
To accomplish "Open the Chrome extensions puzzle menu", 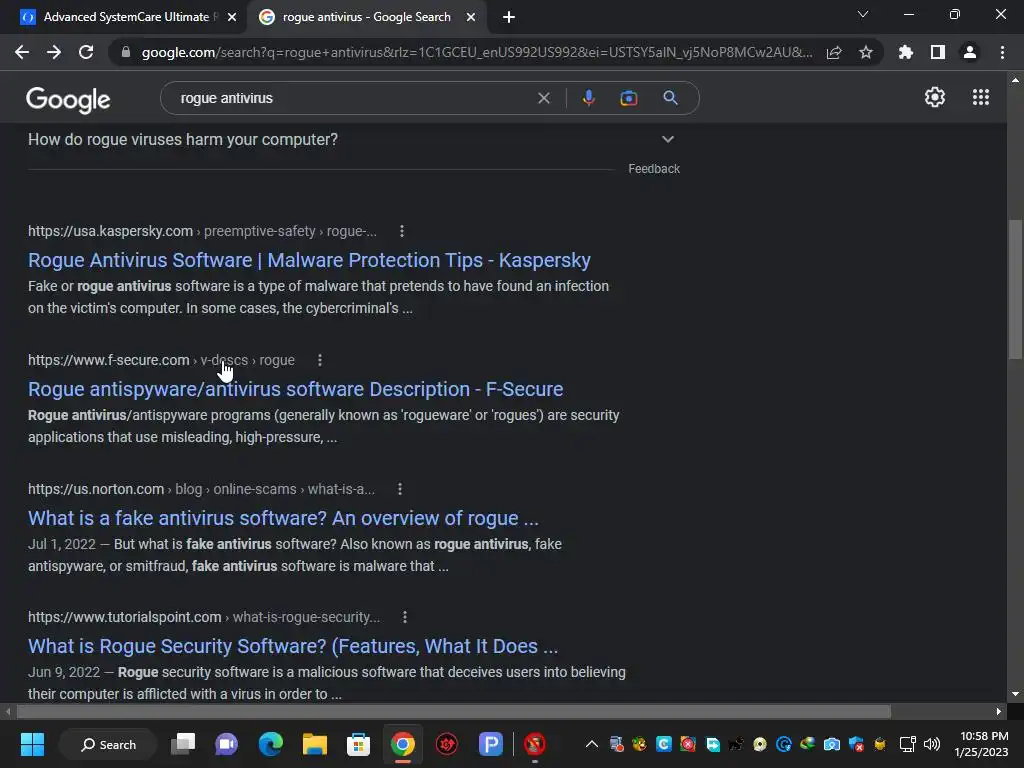I will pyautogui.click(x=906, y=52).
